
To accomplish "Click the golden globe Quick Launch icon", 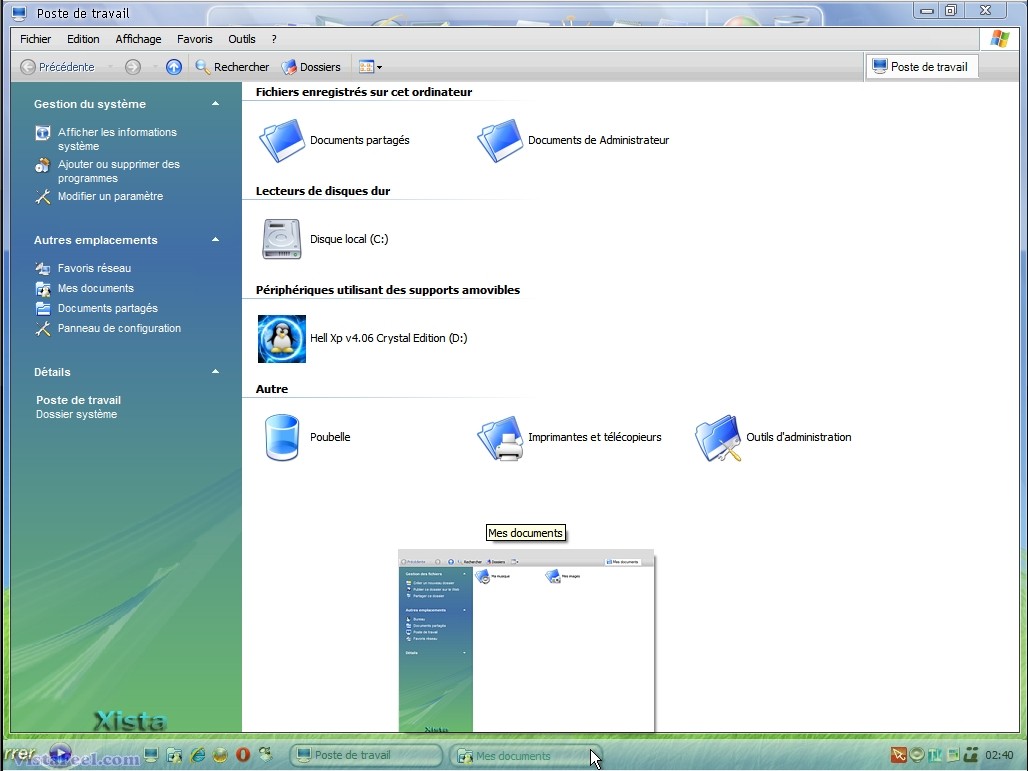I will pyautogui.click(x=220, y=755).
